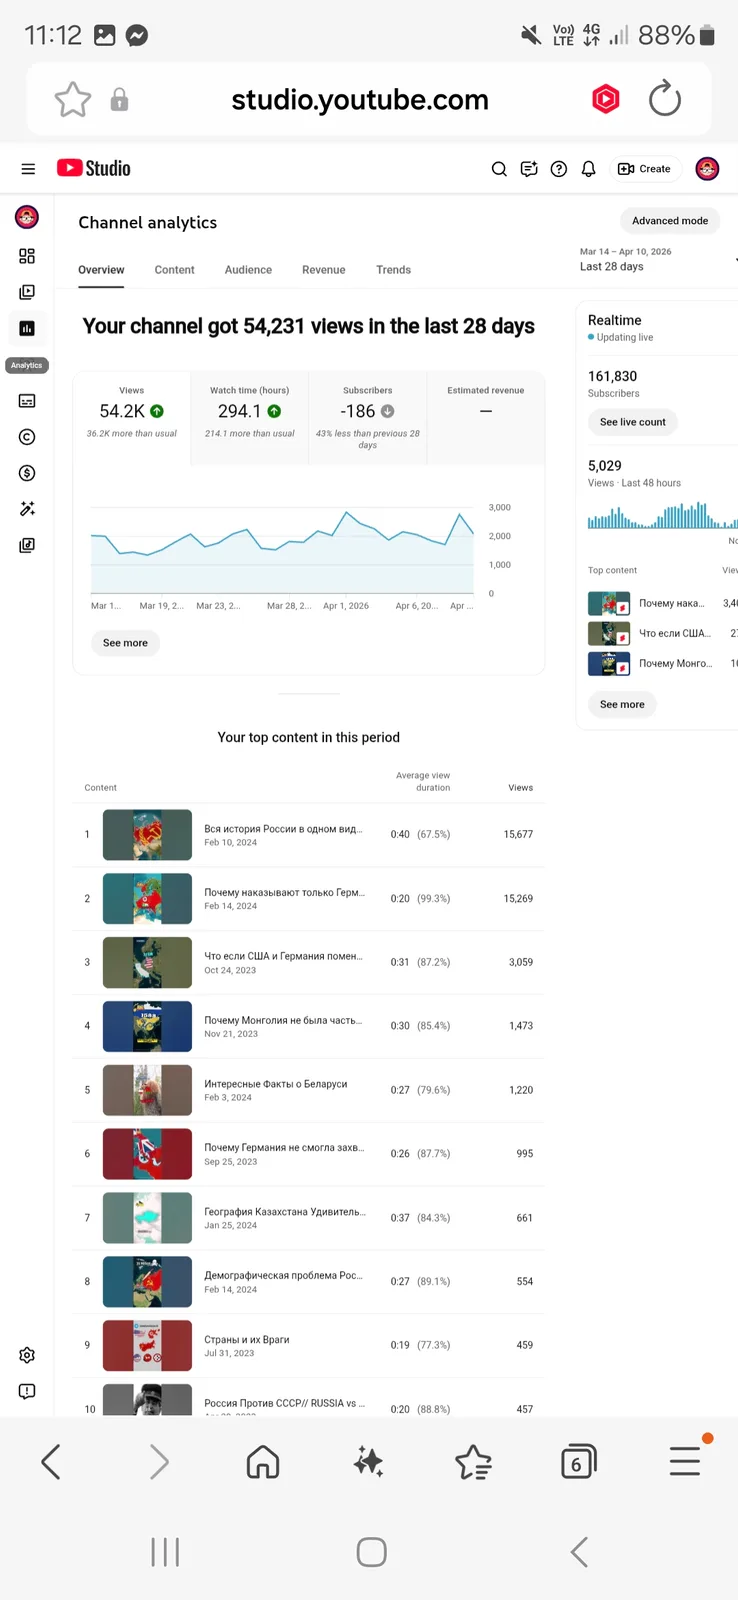738x1600 pixels.
Task: Open the browser tabs counter showing 6
Action: tap(579, 1462)
